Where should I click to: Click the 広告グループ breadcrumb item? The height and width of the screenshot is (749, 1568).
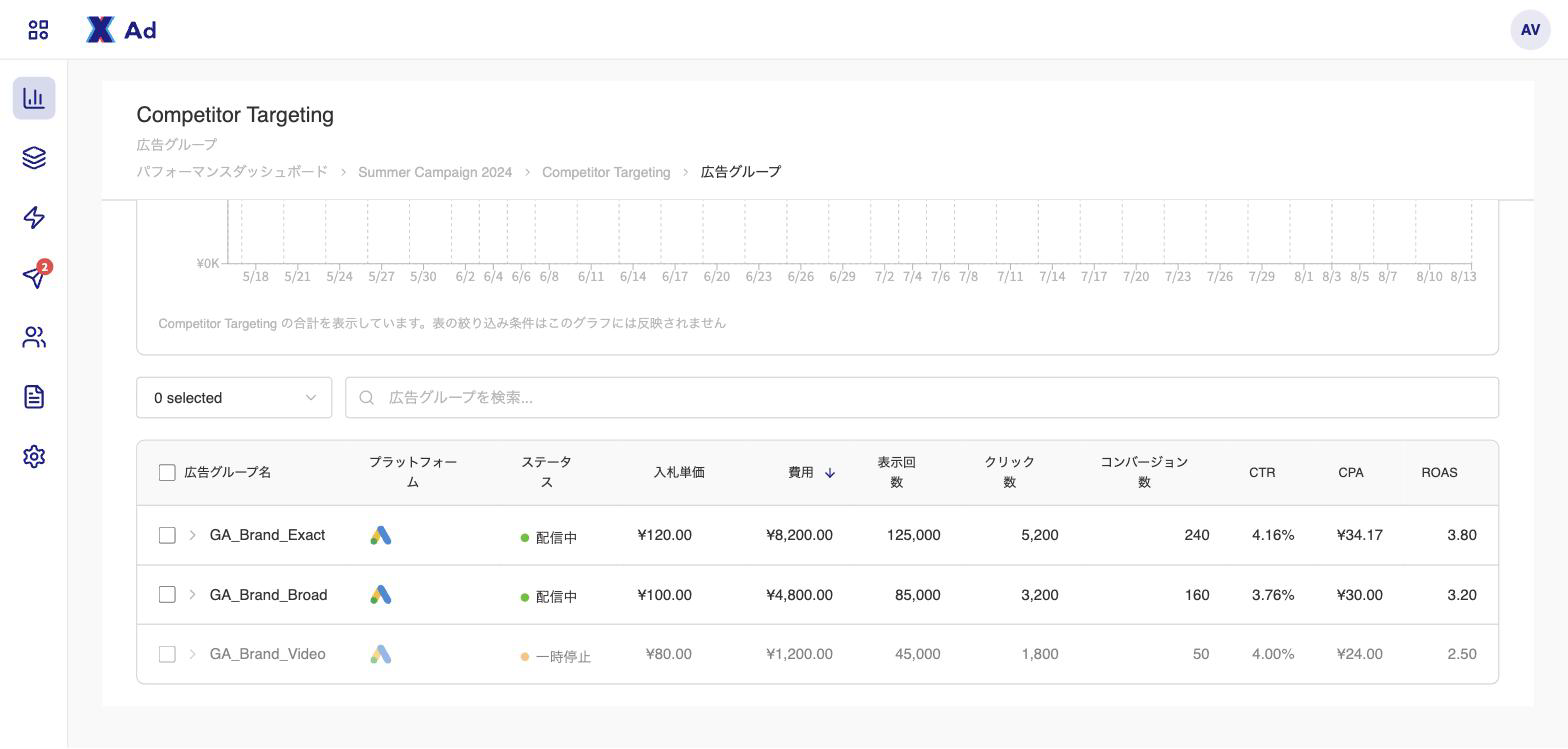(x=741, y=172)
